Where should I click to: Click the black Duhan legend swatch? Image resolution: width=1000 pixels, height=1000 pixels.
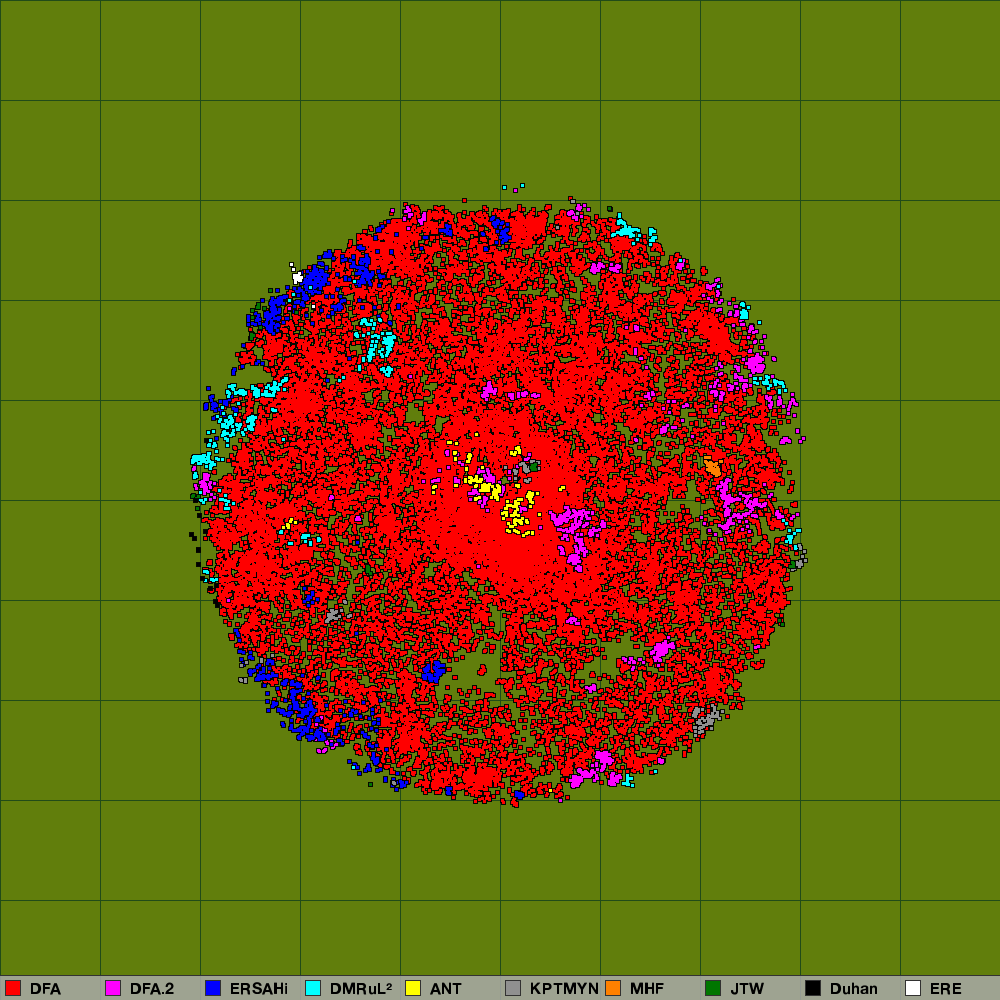813,988
